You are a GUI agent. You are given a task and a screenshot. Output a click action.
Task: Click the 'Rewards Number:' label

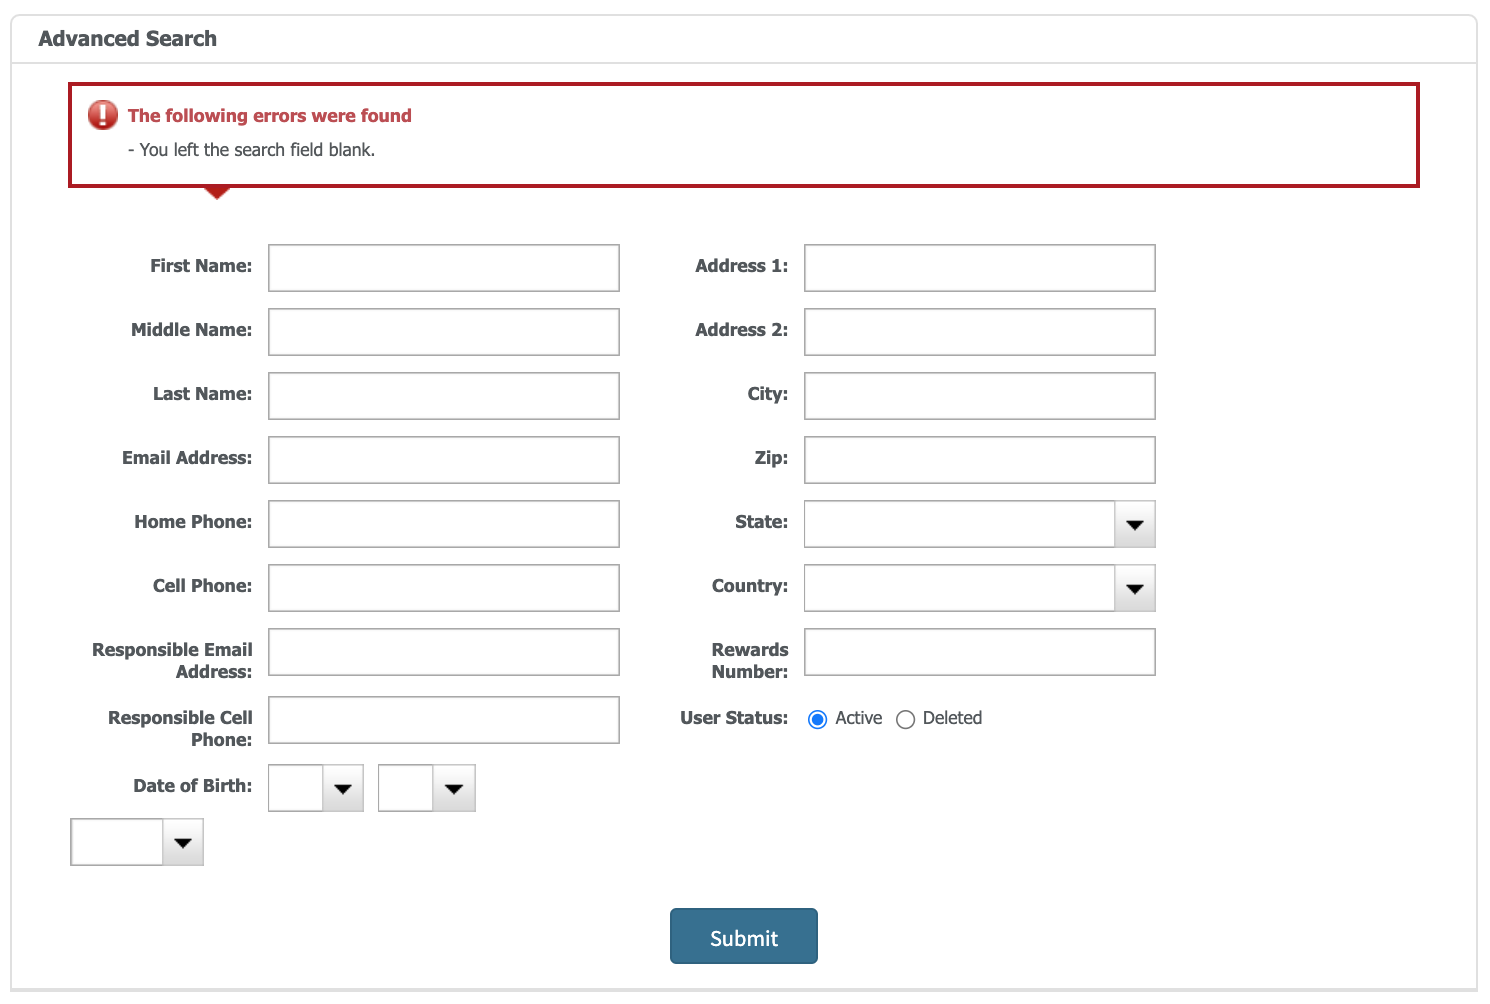click(750, 661)
